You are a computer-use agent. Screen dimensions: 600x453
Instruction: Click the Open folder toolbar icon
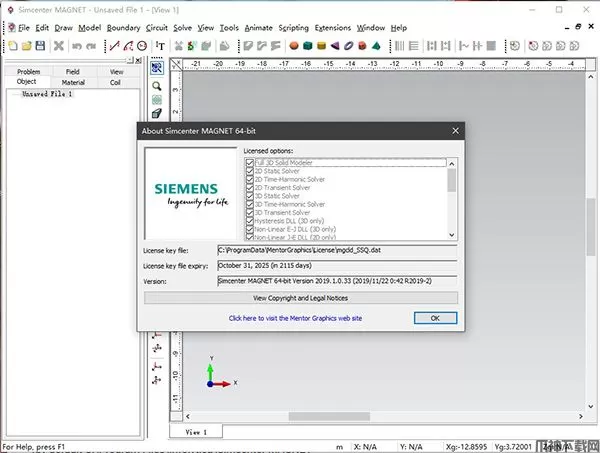pos(25,46)
